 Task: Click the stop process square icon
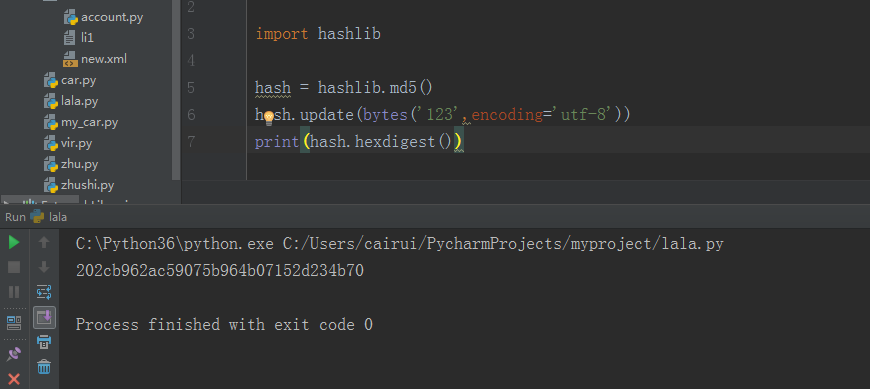coord(14,267)
